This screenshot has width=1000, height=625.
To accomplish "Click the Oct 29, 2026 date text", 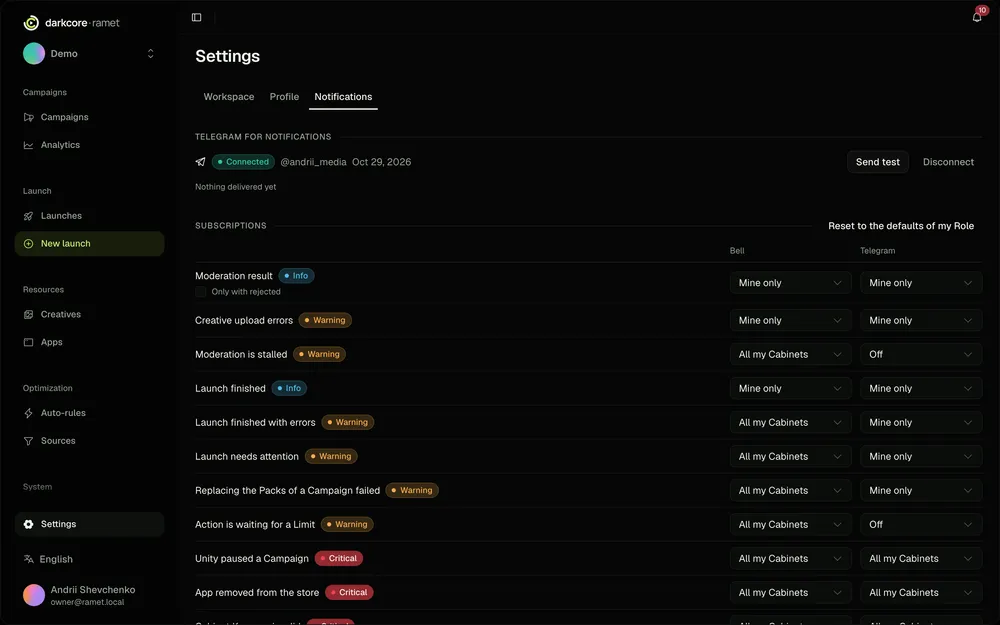I will (x=381, y=162).
